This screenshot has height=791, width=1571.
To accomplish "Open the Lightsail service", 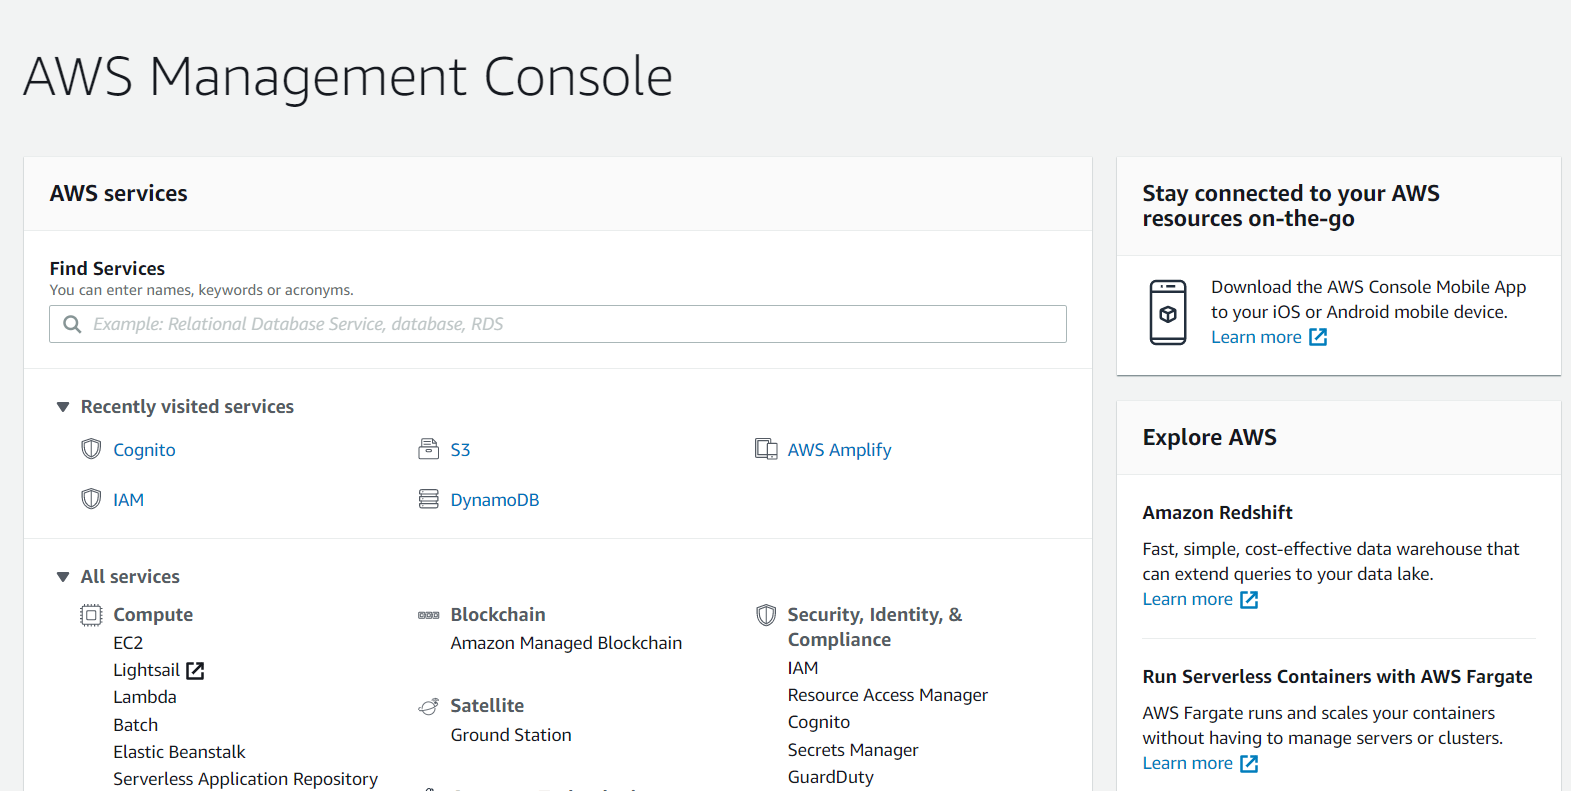I will pyautogui.click(x=146, y=670).
